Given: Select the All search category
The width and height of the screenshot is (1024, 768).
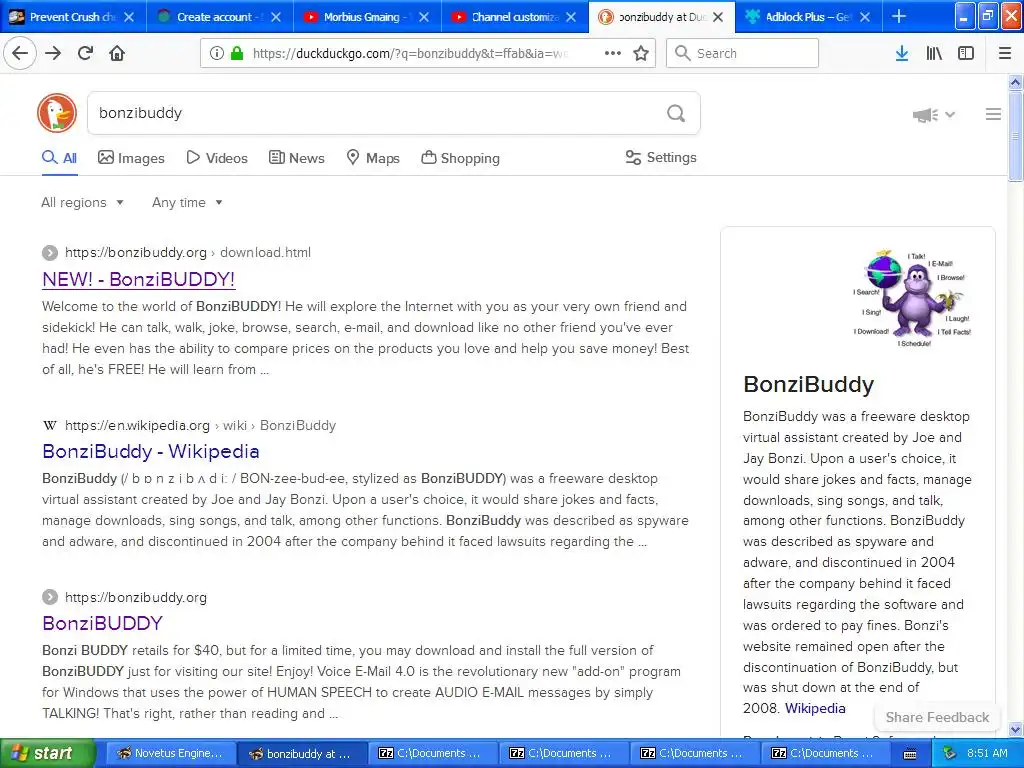Looking at the screenshot, I should 59,158.
